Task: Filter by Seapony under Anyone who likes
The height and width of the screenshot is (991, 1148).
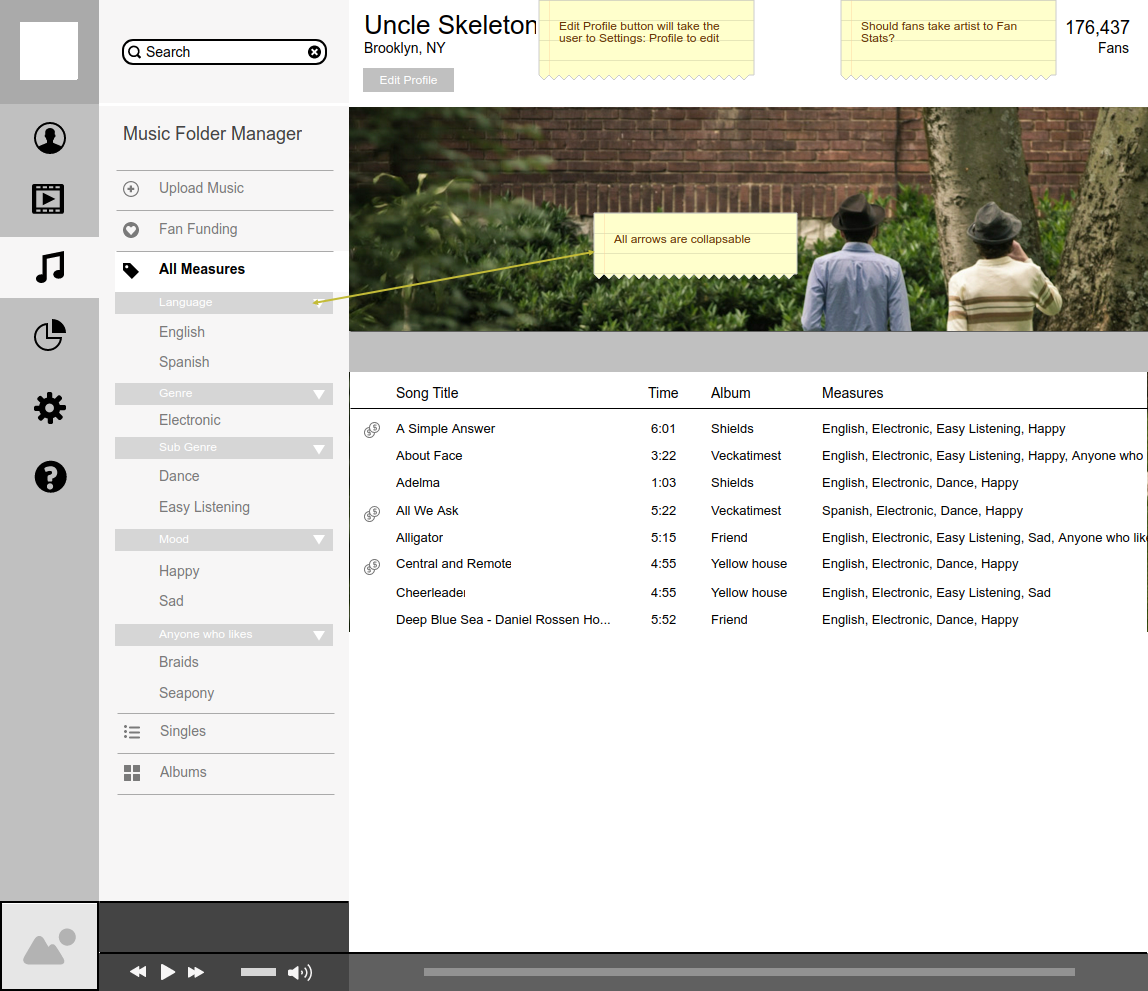Action: coord(186,693)
